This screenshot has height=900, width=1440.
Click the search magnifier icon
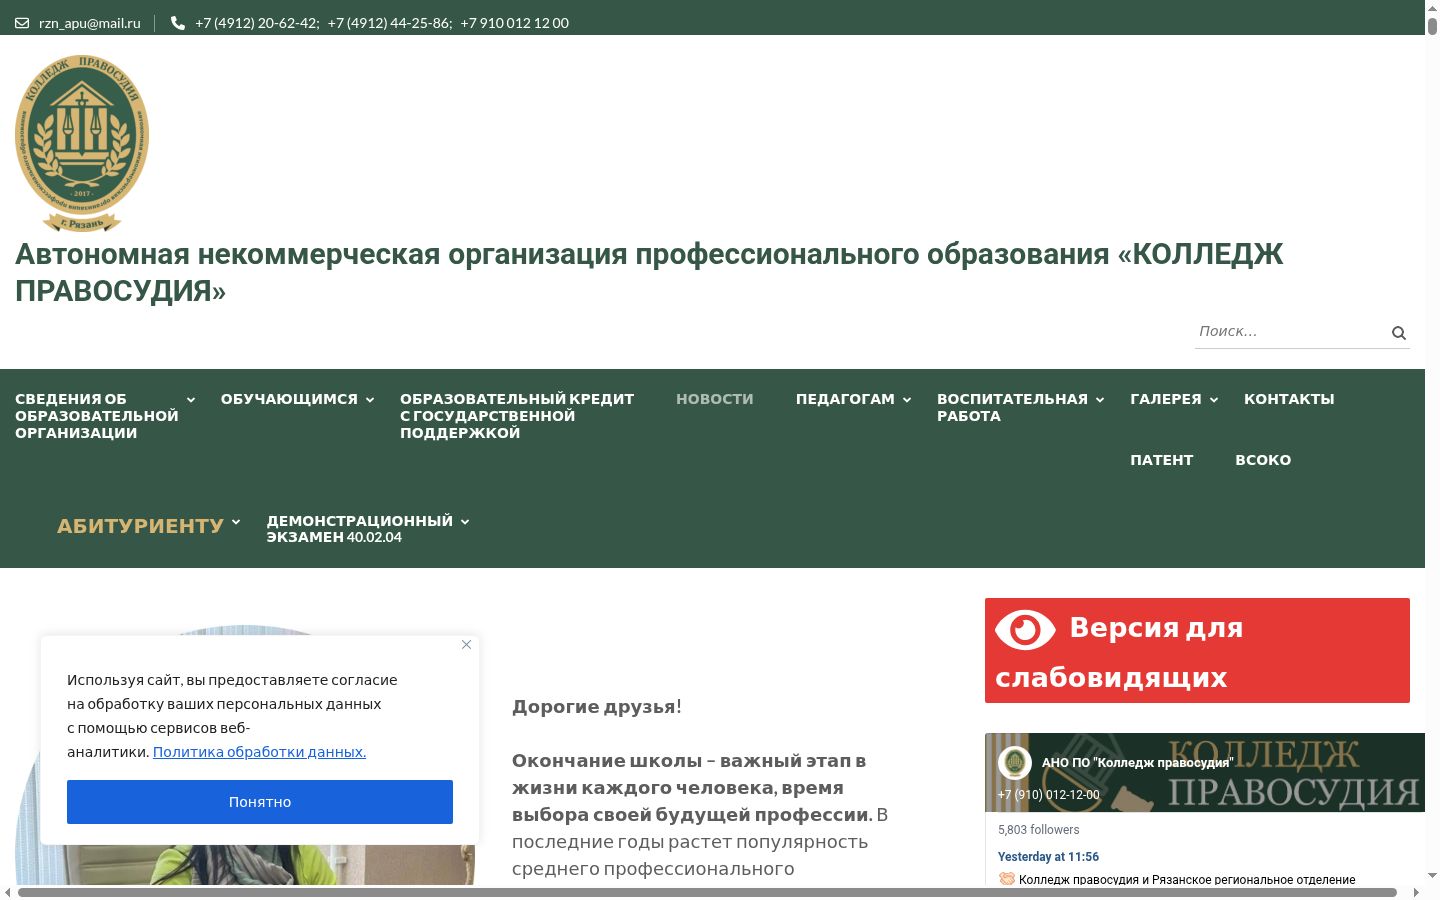click(1399, 333)
